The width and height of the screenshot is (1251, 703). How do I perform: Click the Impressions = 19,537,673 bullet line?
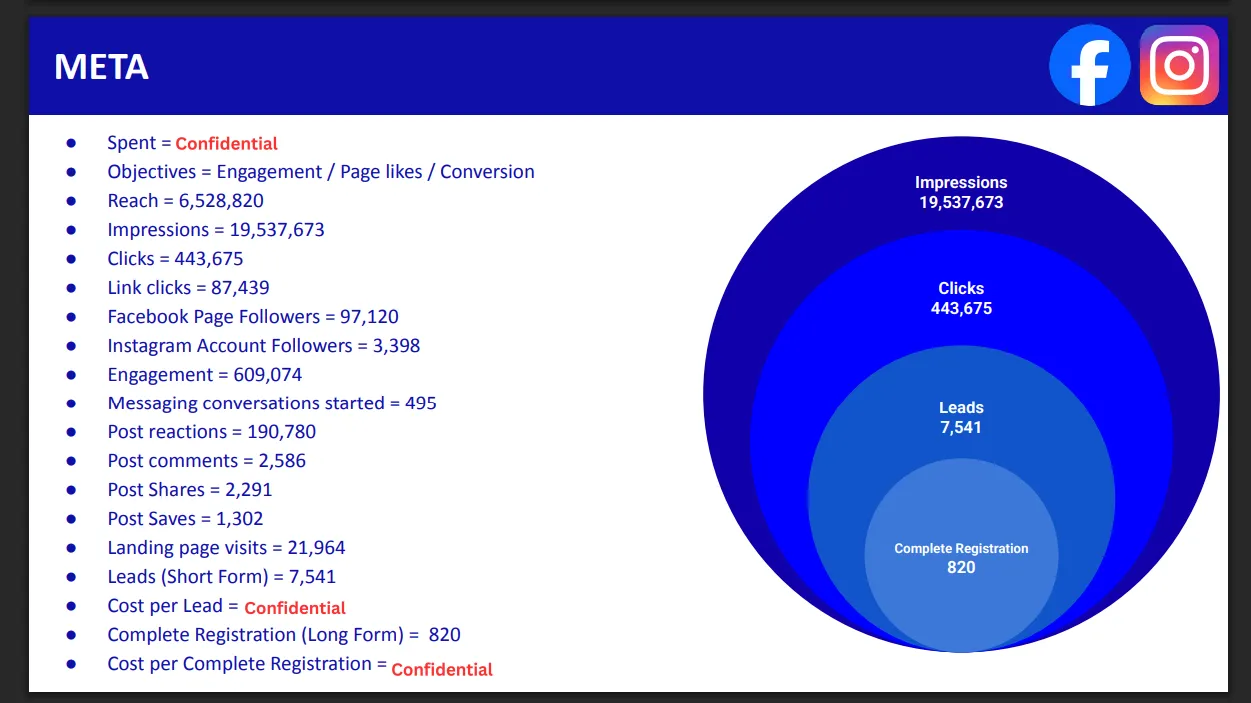pos(216,230)
